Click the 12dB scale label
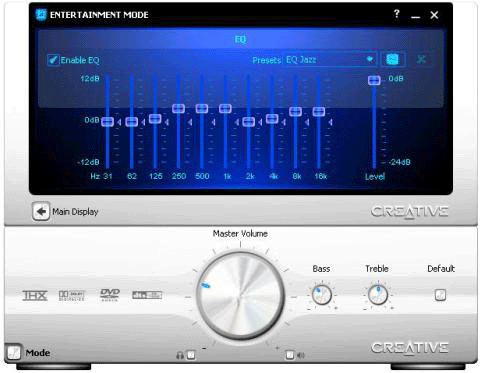The height and width of the screenshot is (373, 486). (x=90, y=79)
